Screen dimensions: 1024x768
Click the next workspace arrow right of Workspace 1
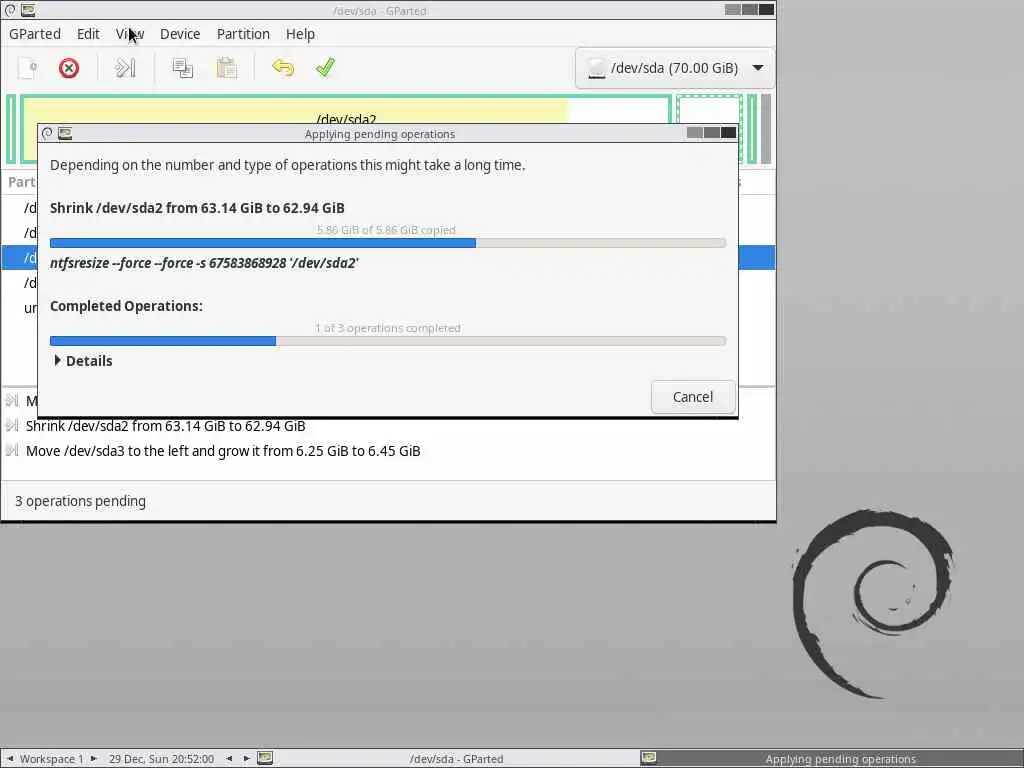(x=93, y=759)
